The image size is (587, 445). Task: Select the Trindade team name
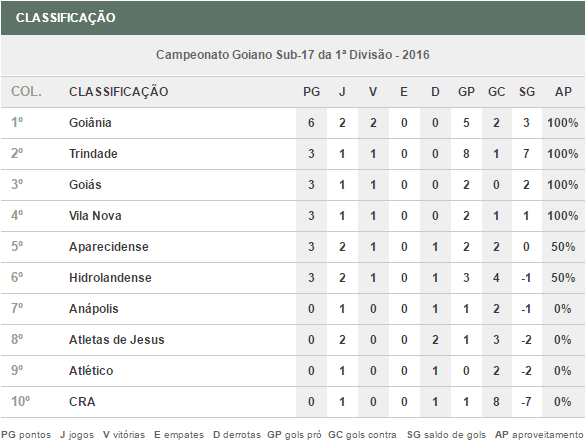pos(93,154)
